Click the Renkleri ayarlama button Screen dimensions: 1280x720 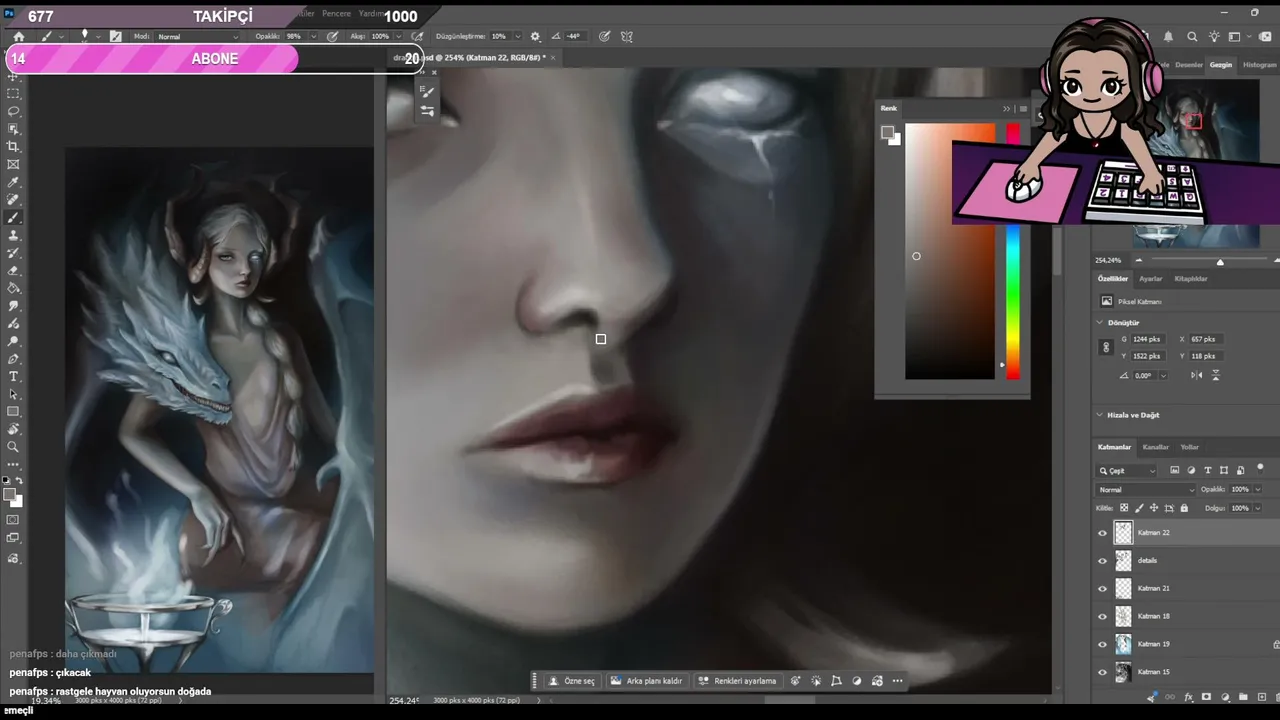point(737,681)
